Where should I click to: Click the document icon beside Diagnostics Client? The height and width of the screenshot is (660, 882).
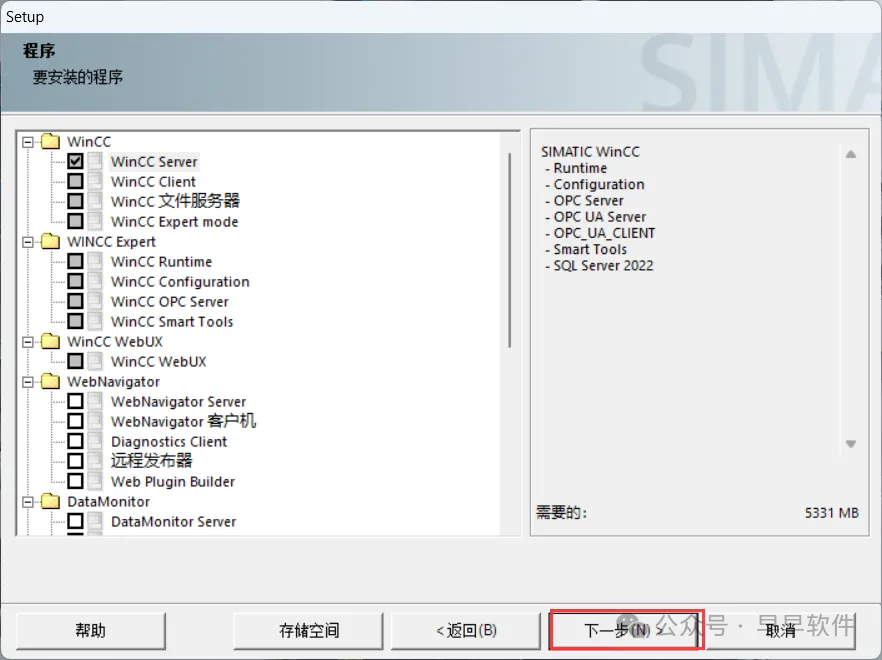pyautogui.click(x=95, y=441)
